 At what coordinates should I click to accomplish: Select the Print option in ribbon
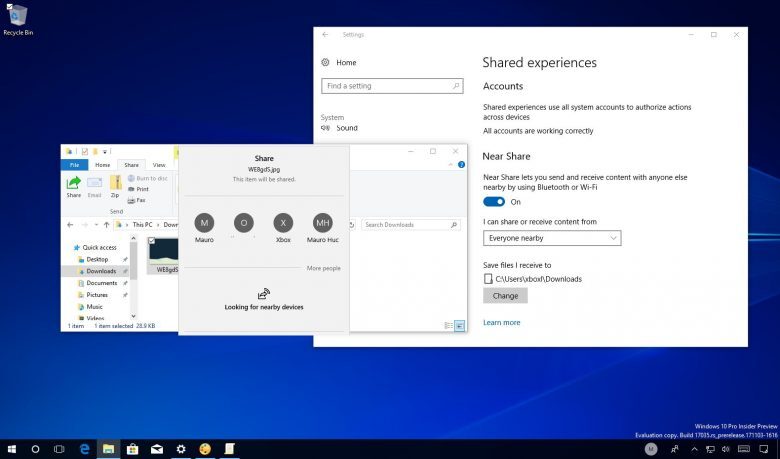(141, 189)
